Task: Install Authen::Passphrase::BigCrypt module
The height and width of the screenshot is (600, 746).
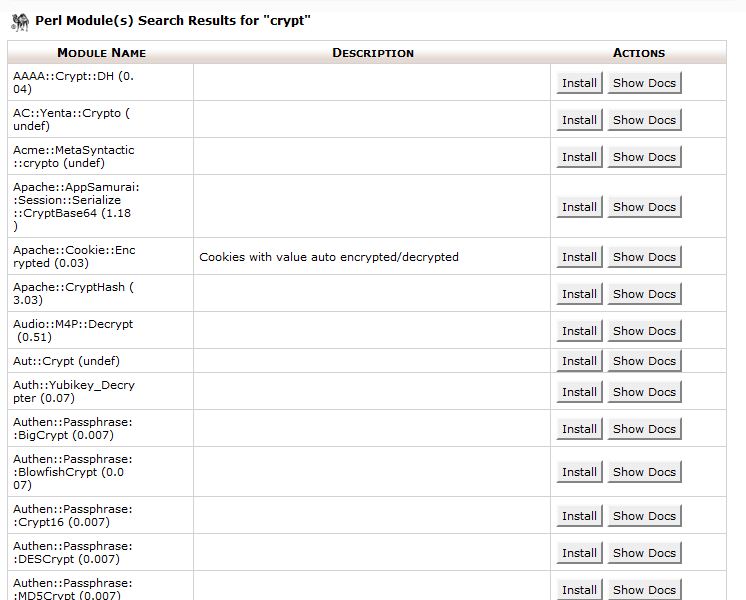Action: coord(579,429)
